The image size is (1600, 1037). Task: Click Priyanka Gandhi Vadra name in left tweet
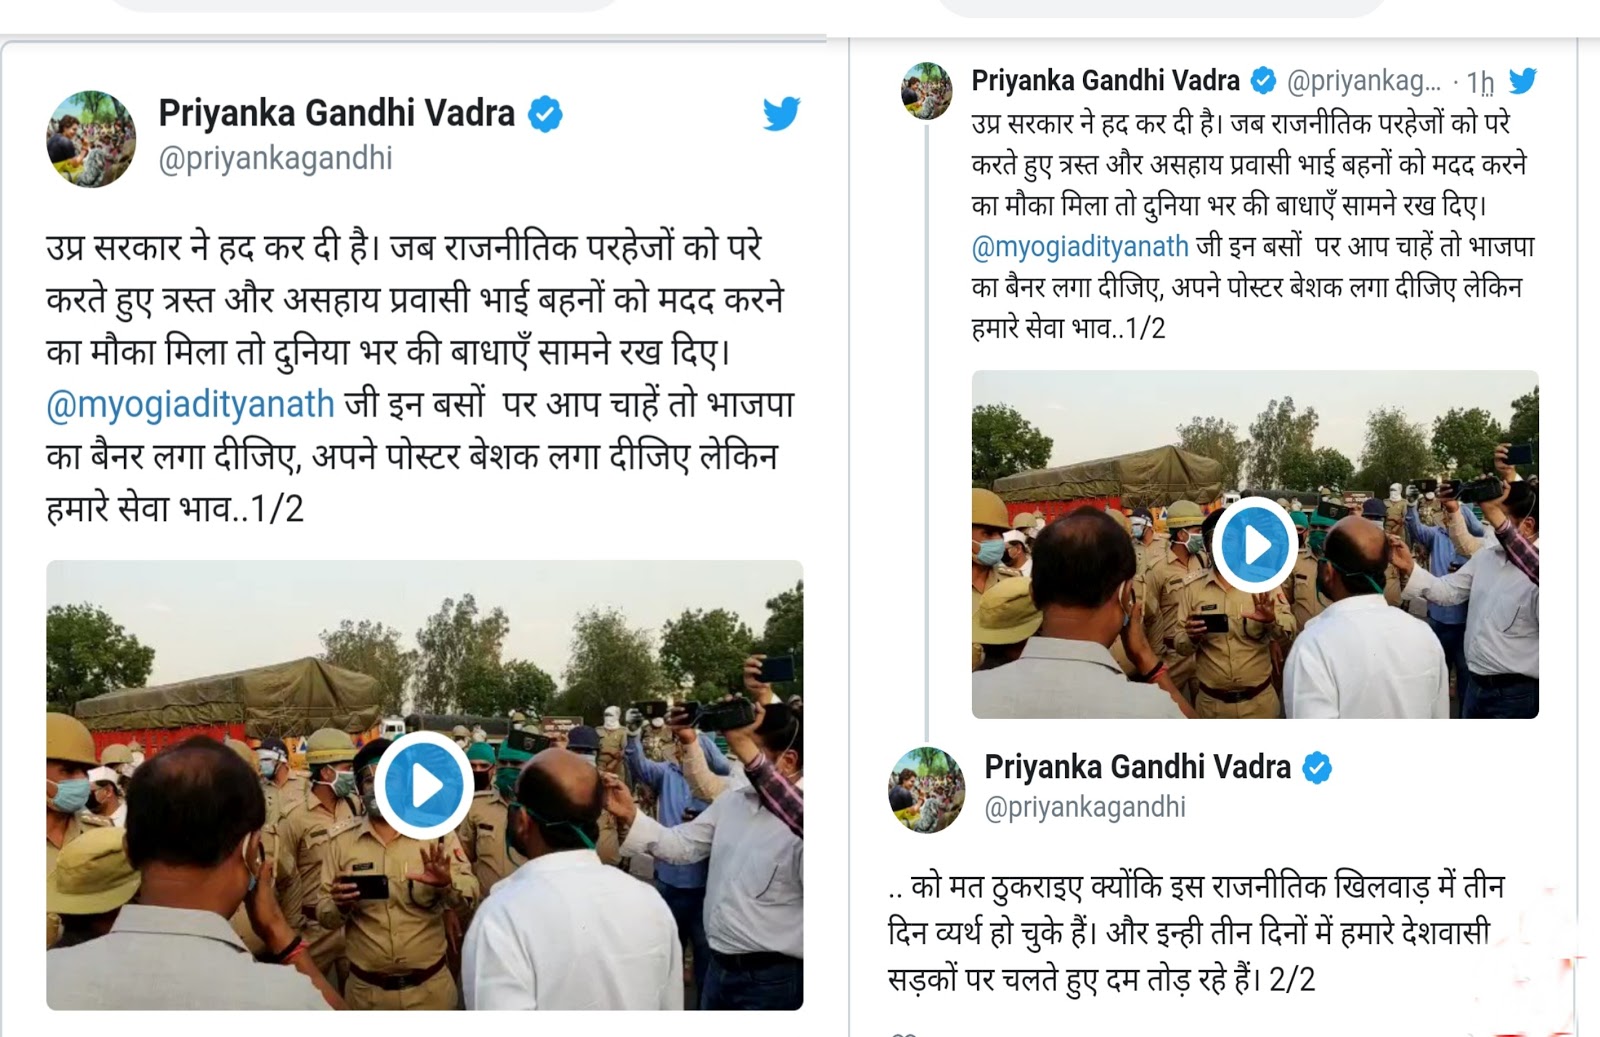click(x=336, y=113)
